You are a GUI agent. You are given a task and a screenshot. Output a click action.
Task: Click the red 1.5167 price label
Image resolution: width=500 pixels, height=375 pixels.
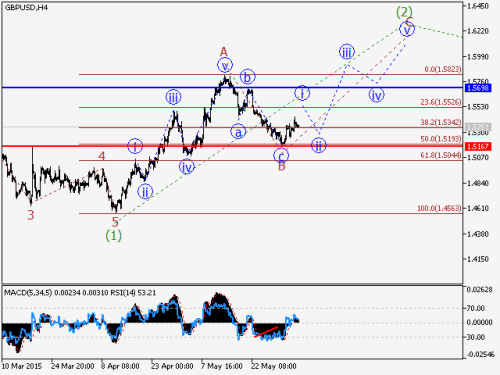(x=478, y=146)
